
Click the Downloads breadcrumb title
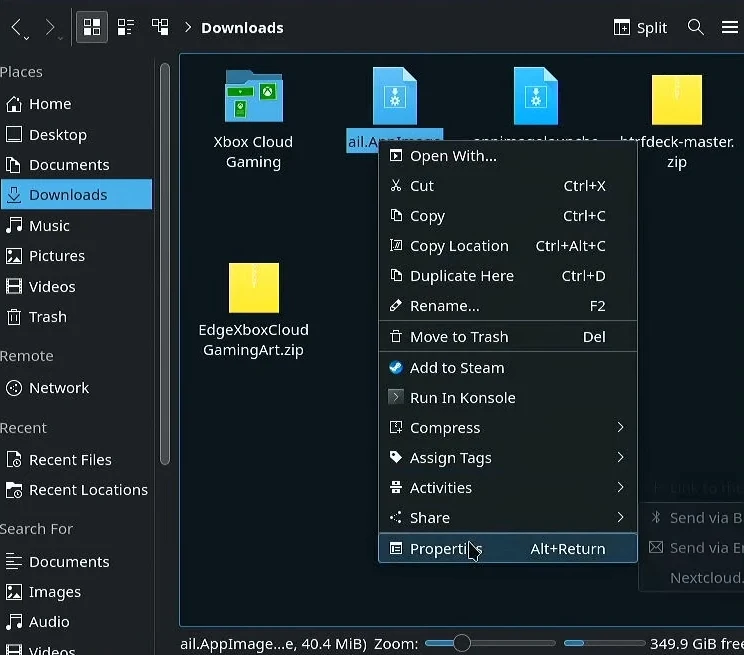coord(242,28)
